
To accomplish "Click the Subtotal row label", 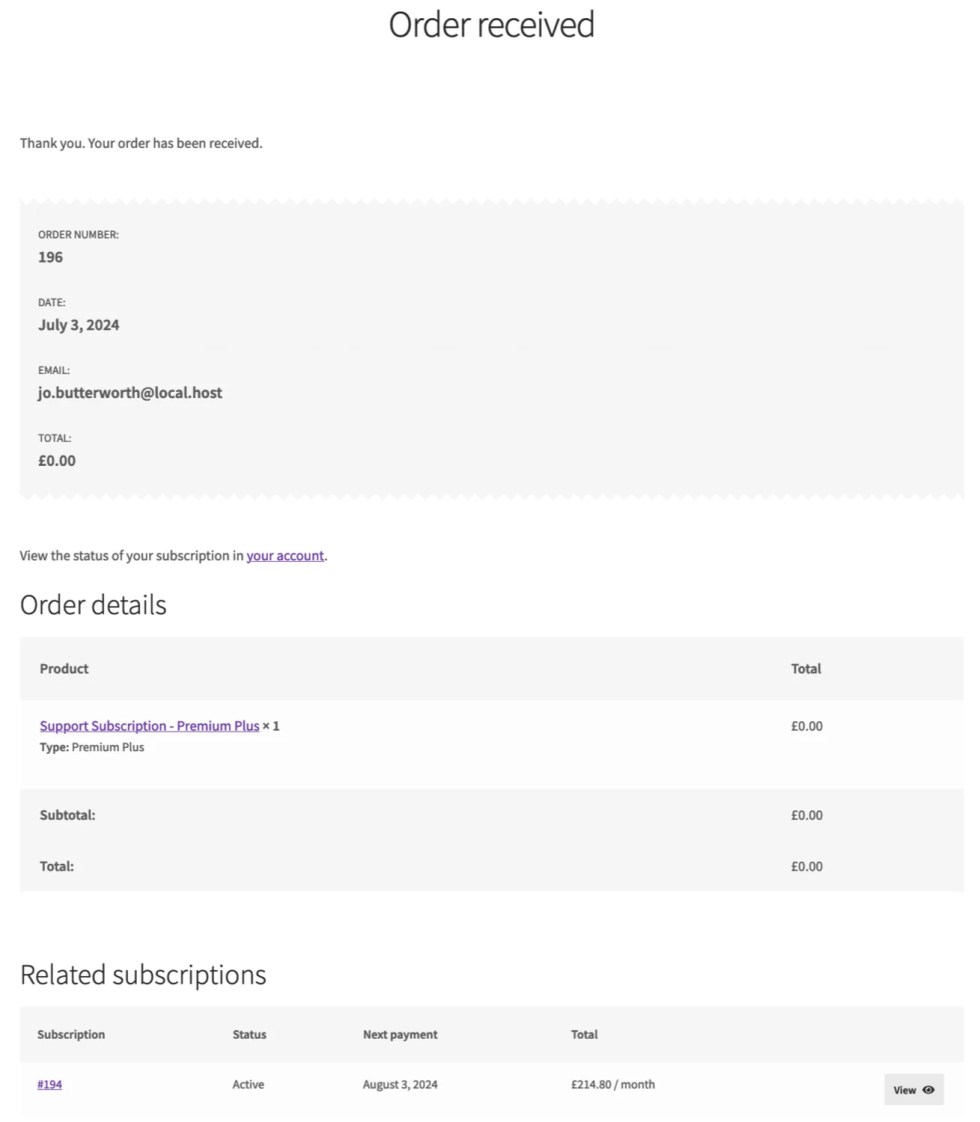I will point(67,815).
